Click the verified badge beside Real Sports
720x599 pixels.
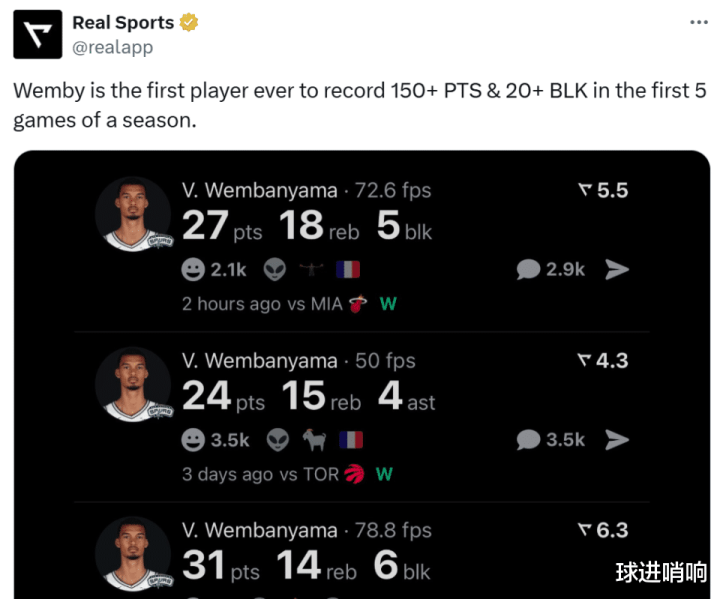tap(188, 23)
